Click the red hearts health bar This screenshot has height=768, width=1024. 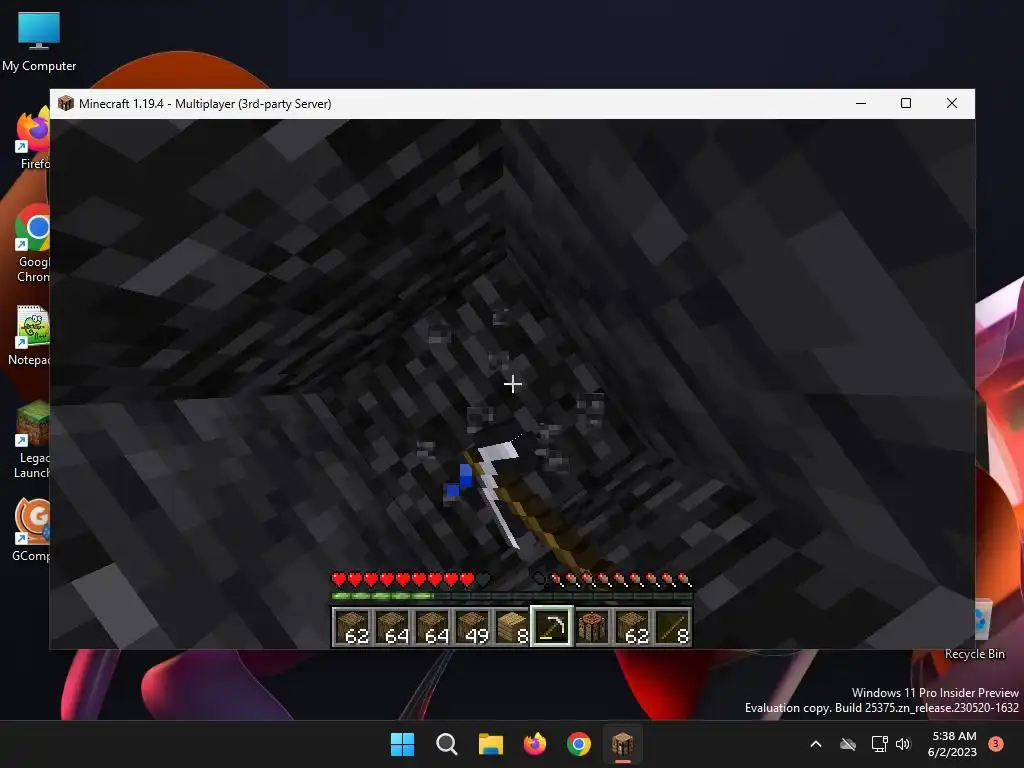tap(411, 579)
